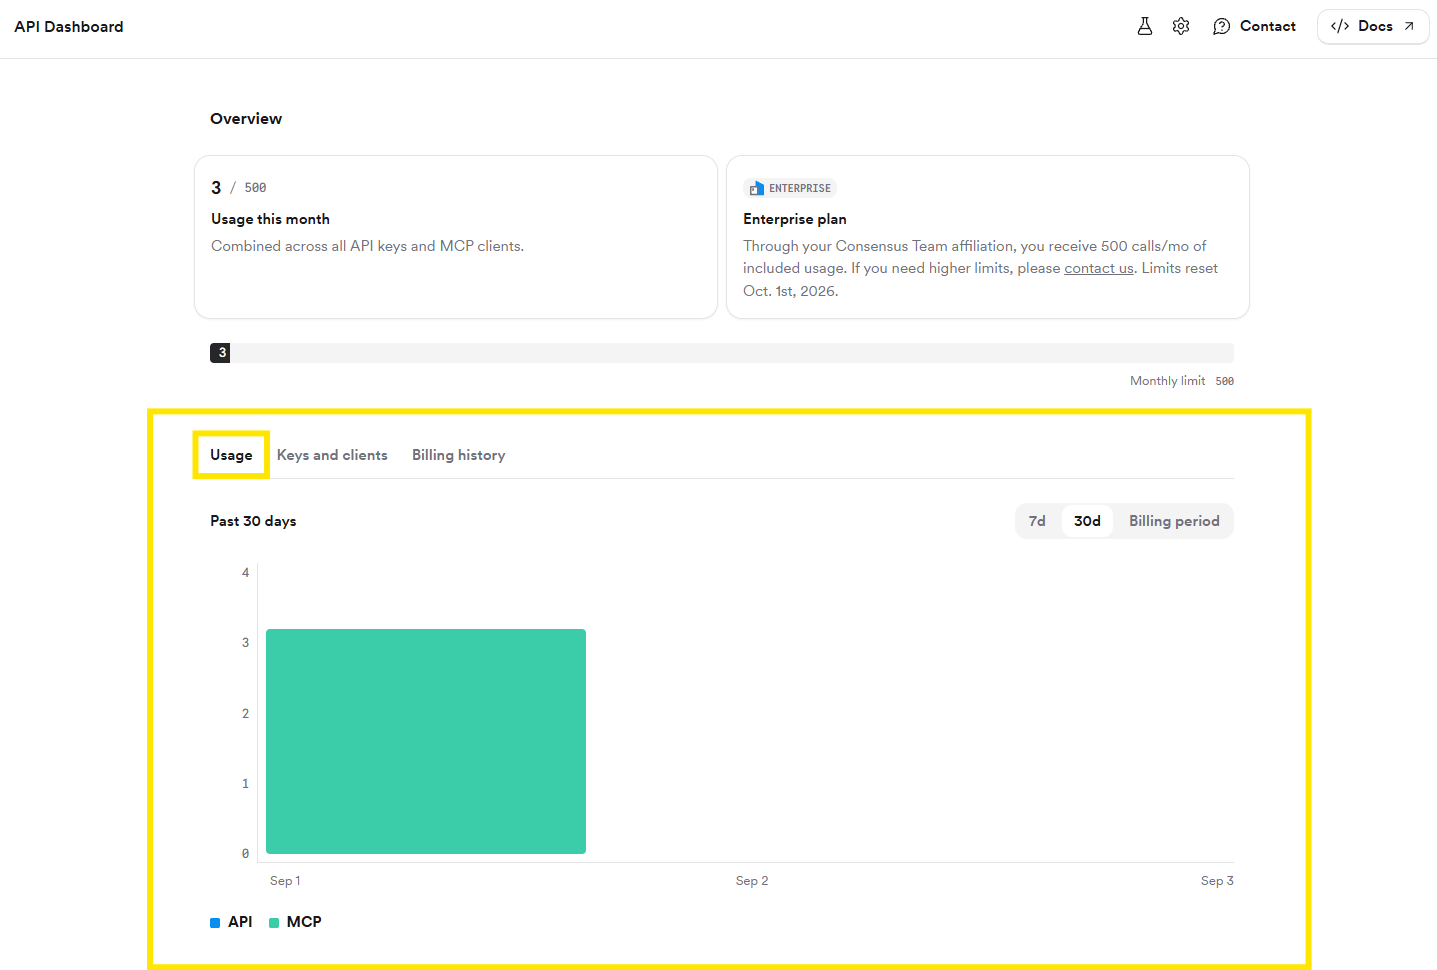The width and height of the screenshot is (1437, 970).
Task: Click the 'Sep 1' axis label
Action: (285, 881)
